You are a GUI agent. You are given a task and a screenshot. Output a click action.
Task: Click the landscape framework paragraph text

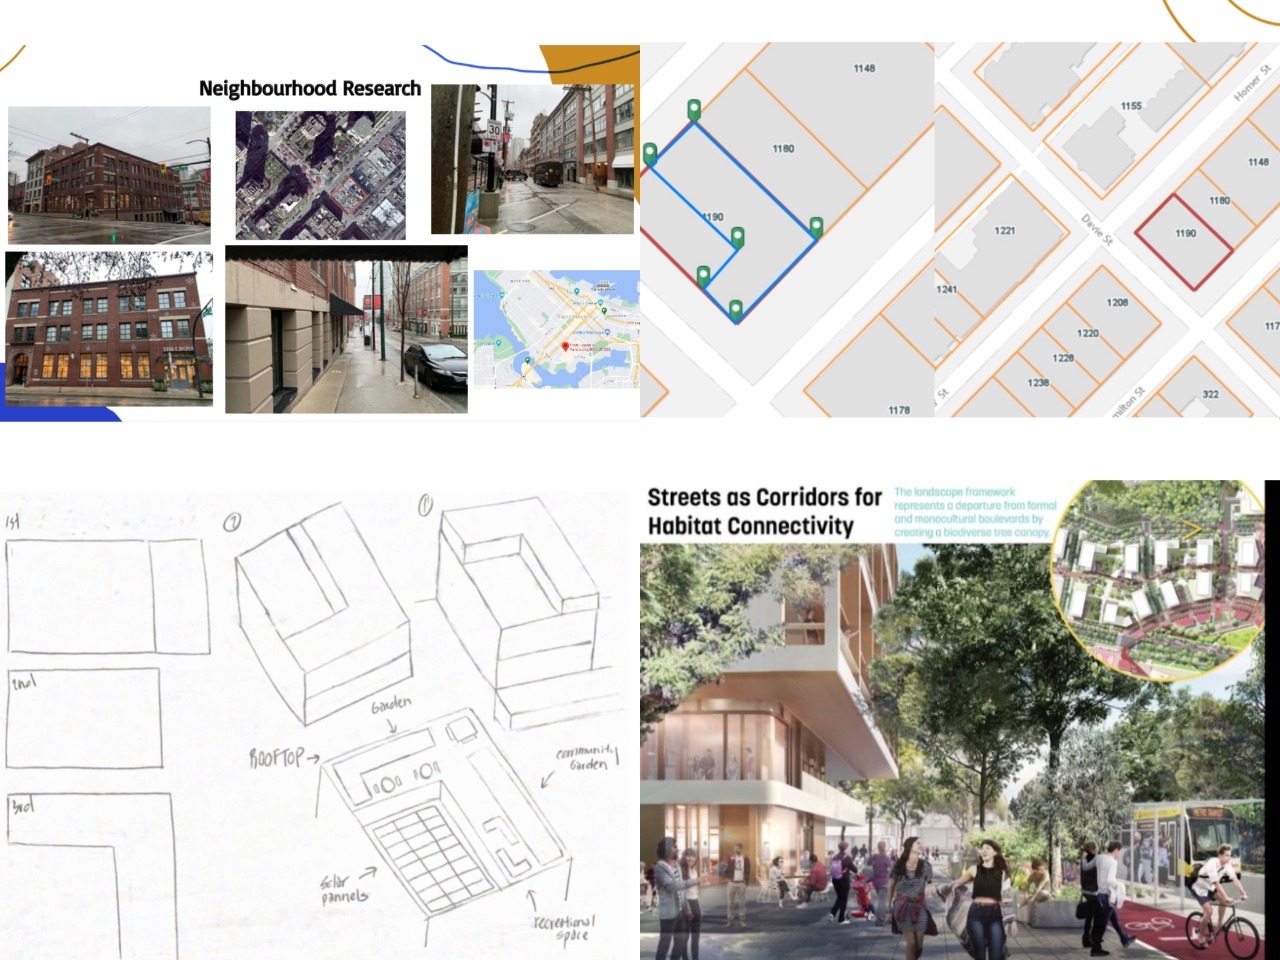pyautogui.click(x=975, y=512)
